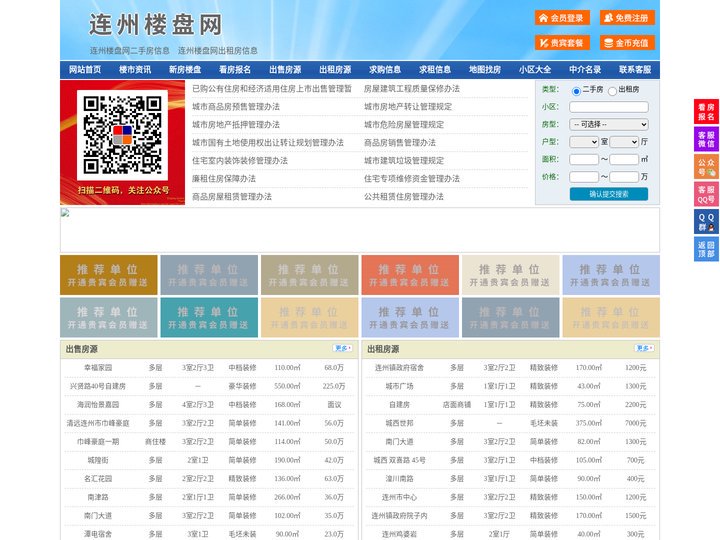Viewport: 720px width, 540px height.
Task: Click the red-orange 推荐单位 banner
Action: (411, 275)
